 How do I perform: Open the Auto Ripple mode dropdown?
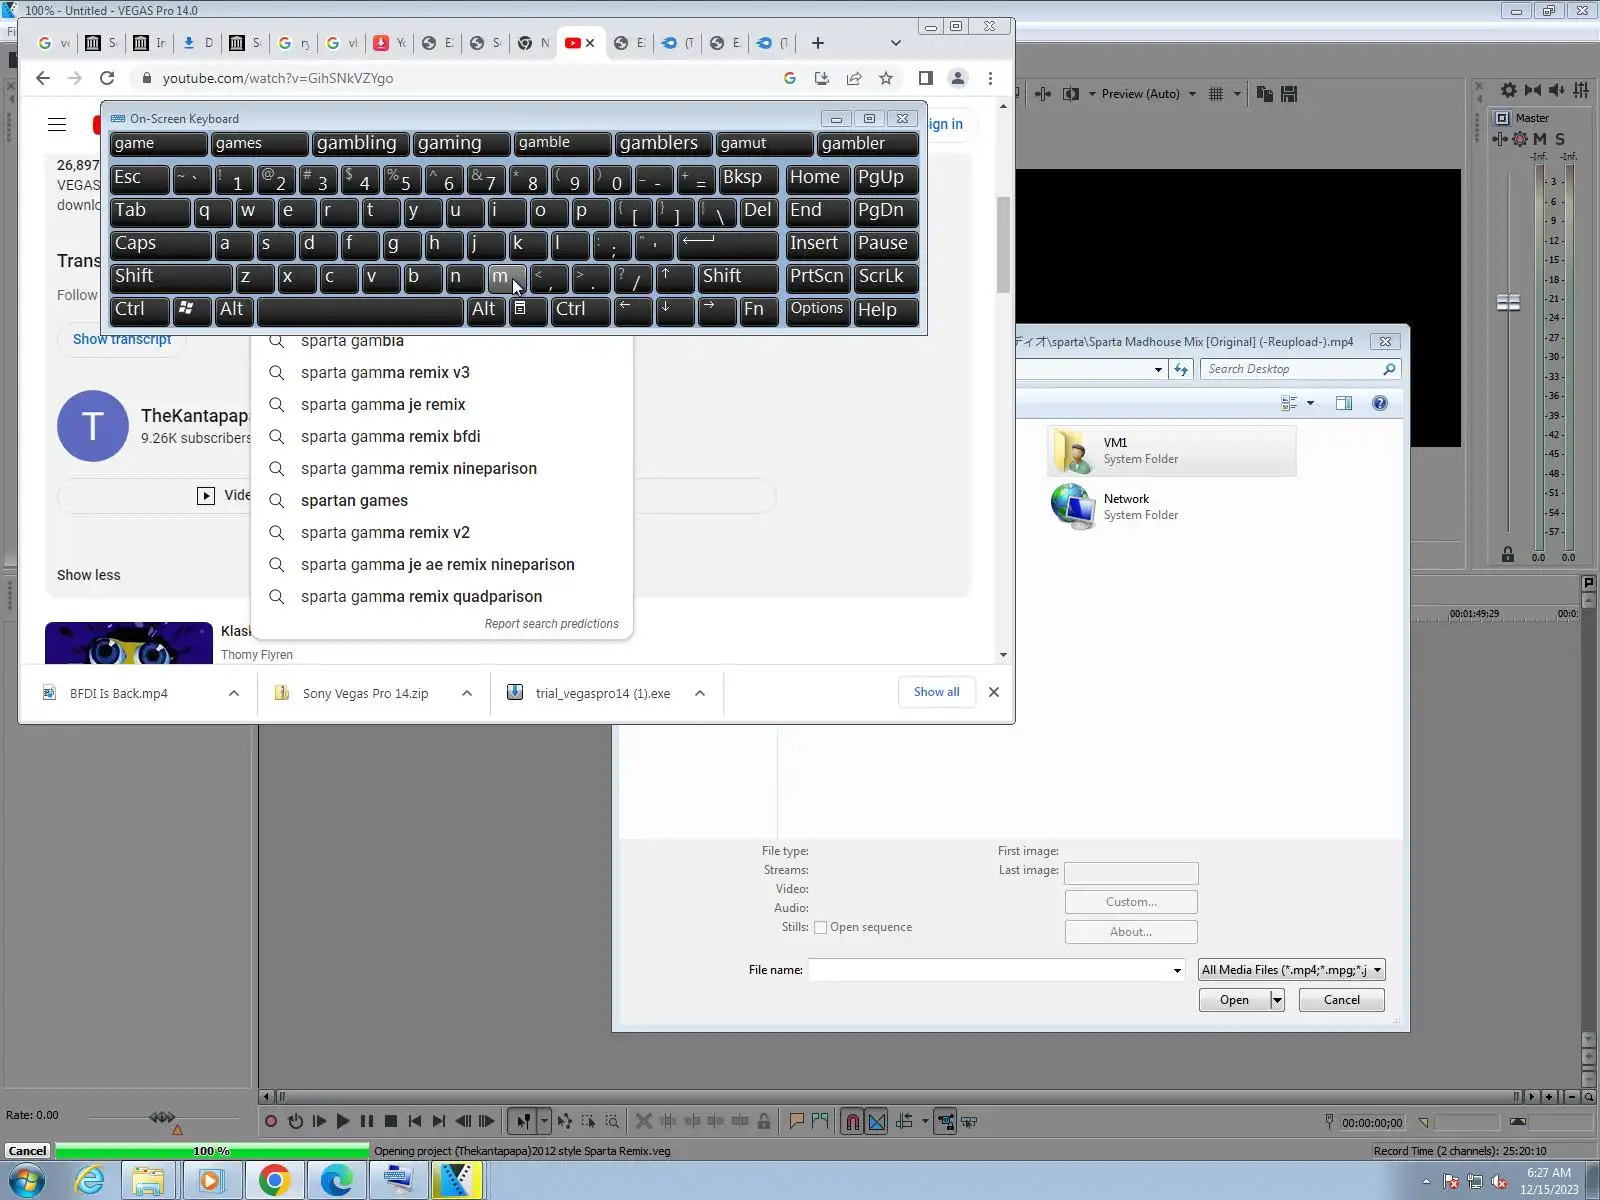(x=925, y=1122)
